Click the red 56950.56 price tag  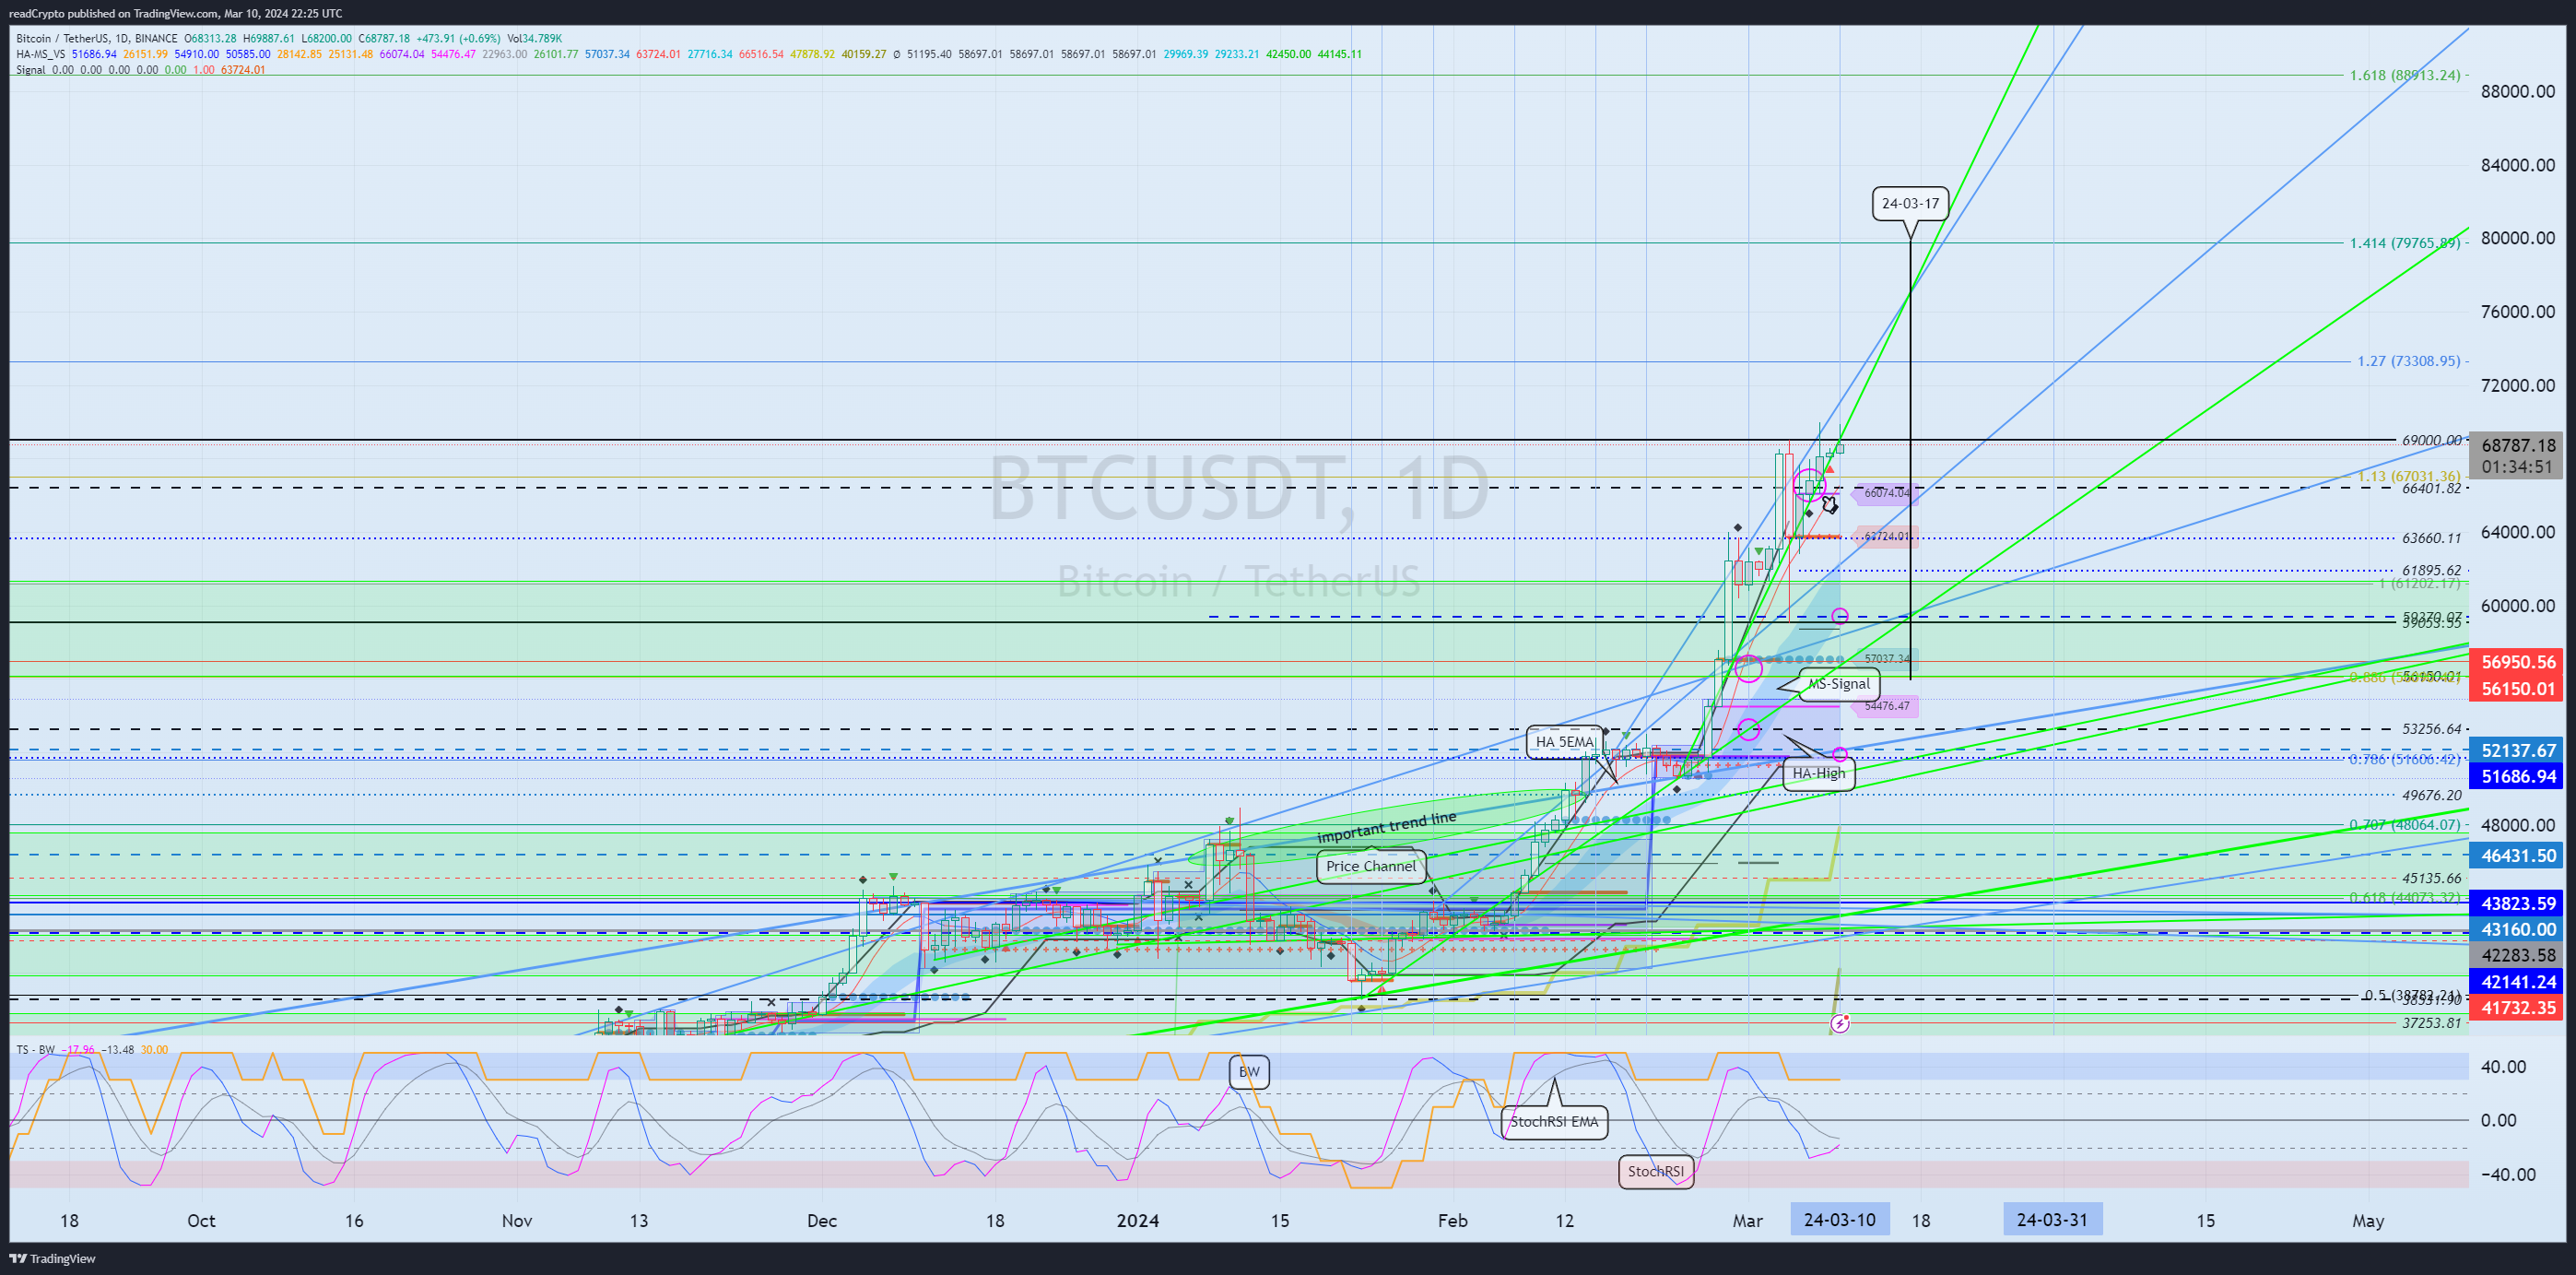pyautogui.click(x=2517, y=662)
